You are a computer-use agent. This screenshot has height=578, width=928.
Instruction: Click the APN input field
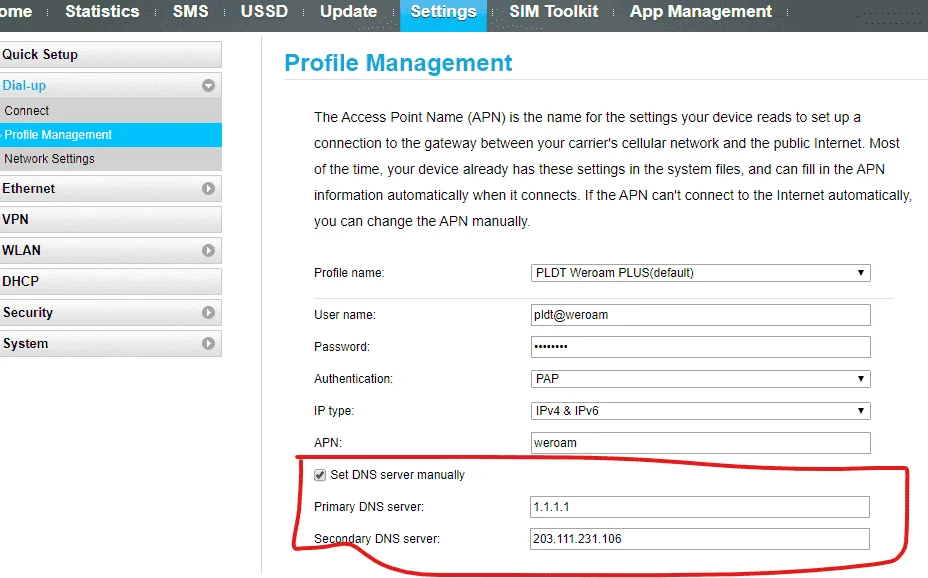[x=701, y=443]
